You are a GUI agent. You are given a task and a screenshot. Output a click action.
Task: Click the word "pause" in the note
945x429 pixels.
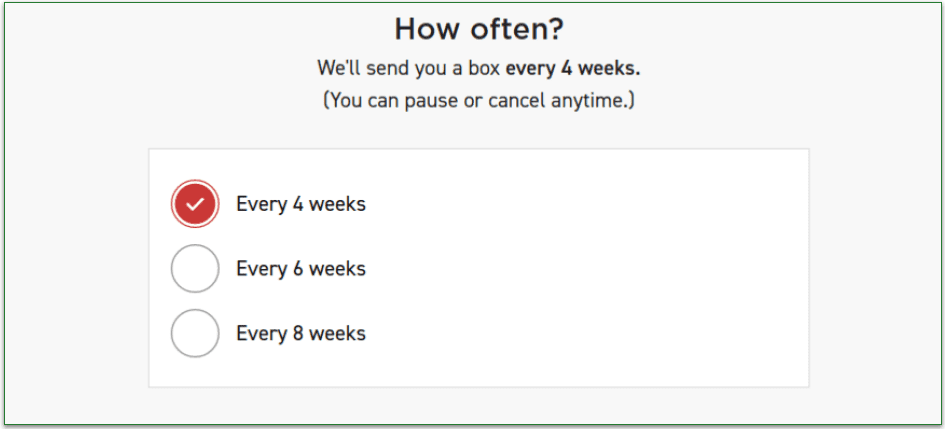[430, 101]
